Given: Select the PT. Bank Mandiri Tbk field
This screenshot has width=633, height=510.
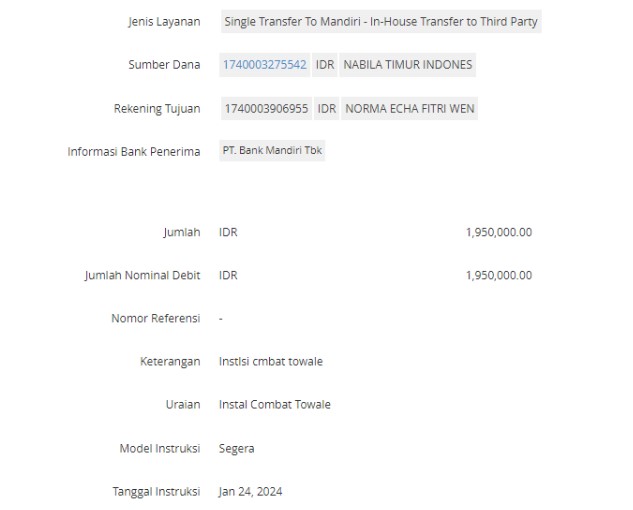Looking at the screenshot, I should tap(272, 150).
